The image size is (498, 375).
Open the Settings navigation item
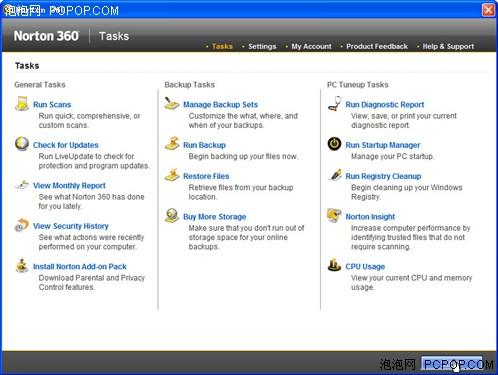pyautogui.click(x=262, y=46)
